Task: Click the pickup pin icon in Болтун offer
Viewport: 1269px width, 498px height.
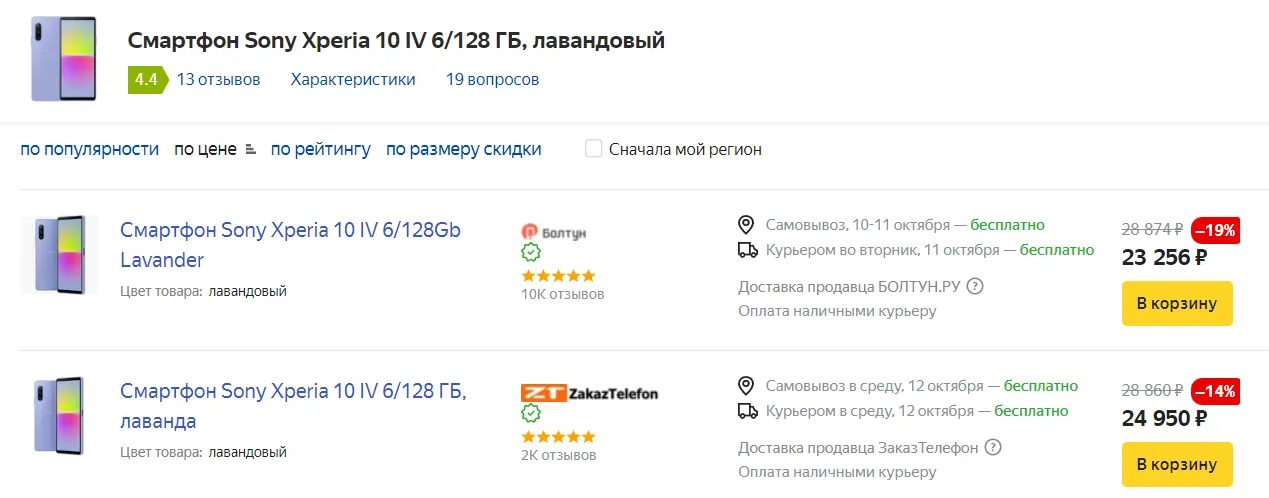Action: (x=746, y=224)
